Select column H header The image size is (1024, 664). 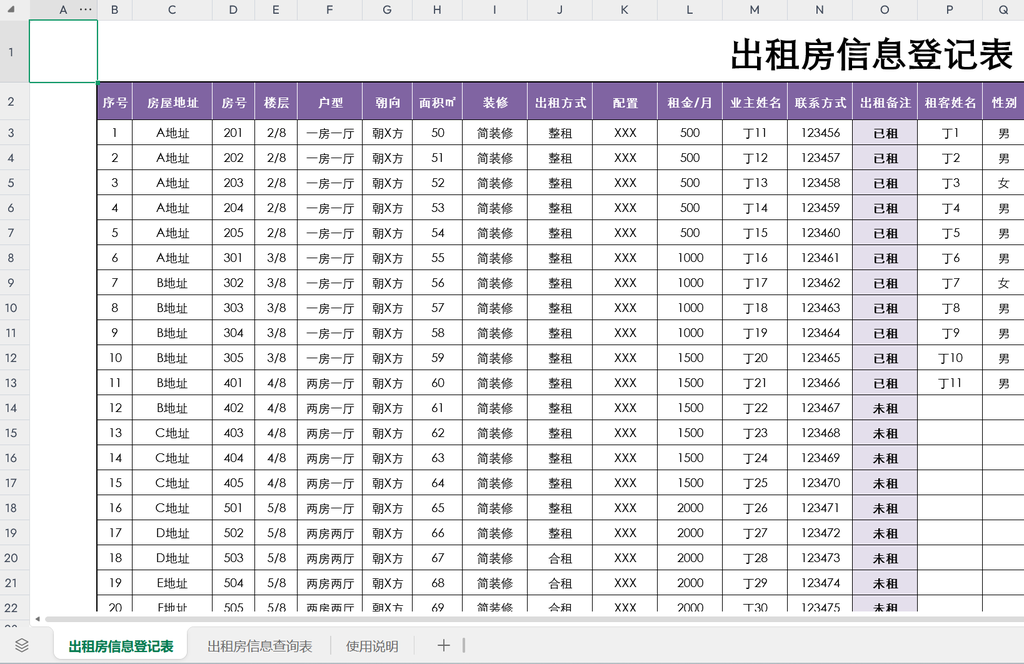(438, 10)
